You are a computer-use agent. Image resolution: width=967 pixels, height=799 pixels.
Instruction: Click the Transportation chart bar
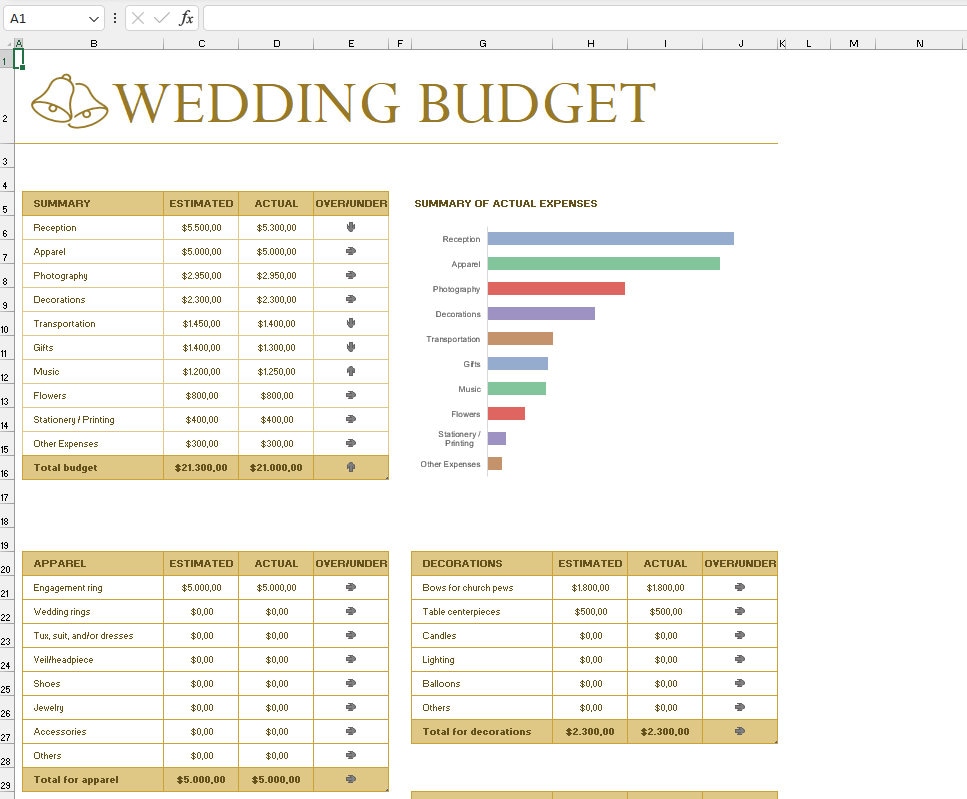pos(521,338)
